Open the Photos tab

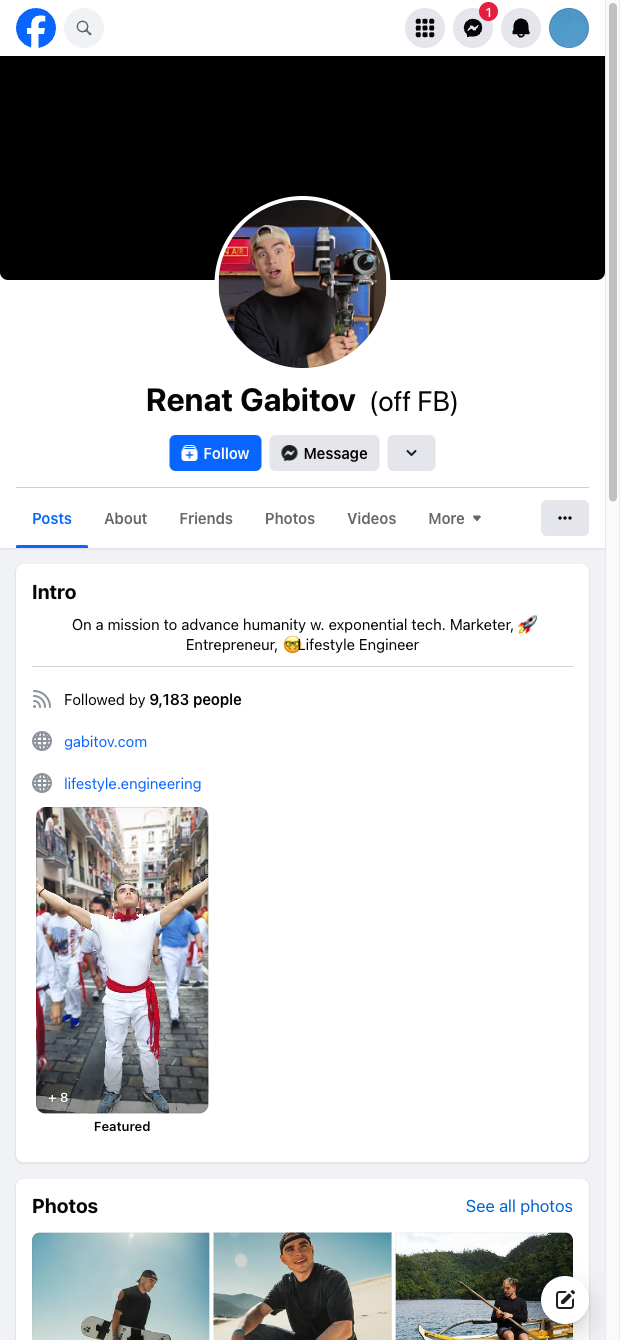pyautogui.click(x=289, y=518)
